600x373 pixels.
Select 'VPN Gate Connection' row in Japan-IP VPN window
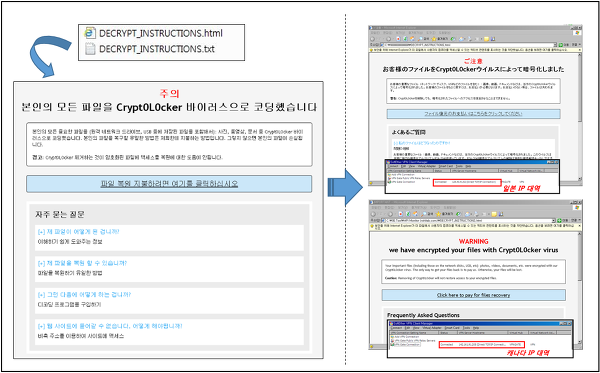[401, 182]
